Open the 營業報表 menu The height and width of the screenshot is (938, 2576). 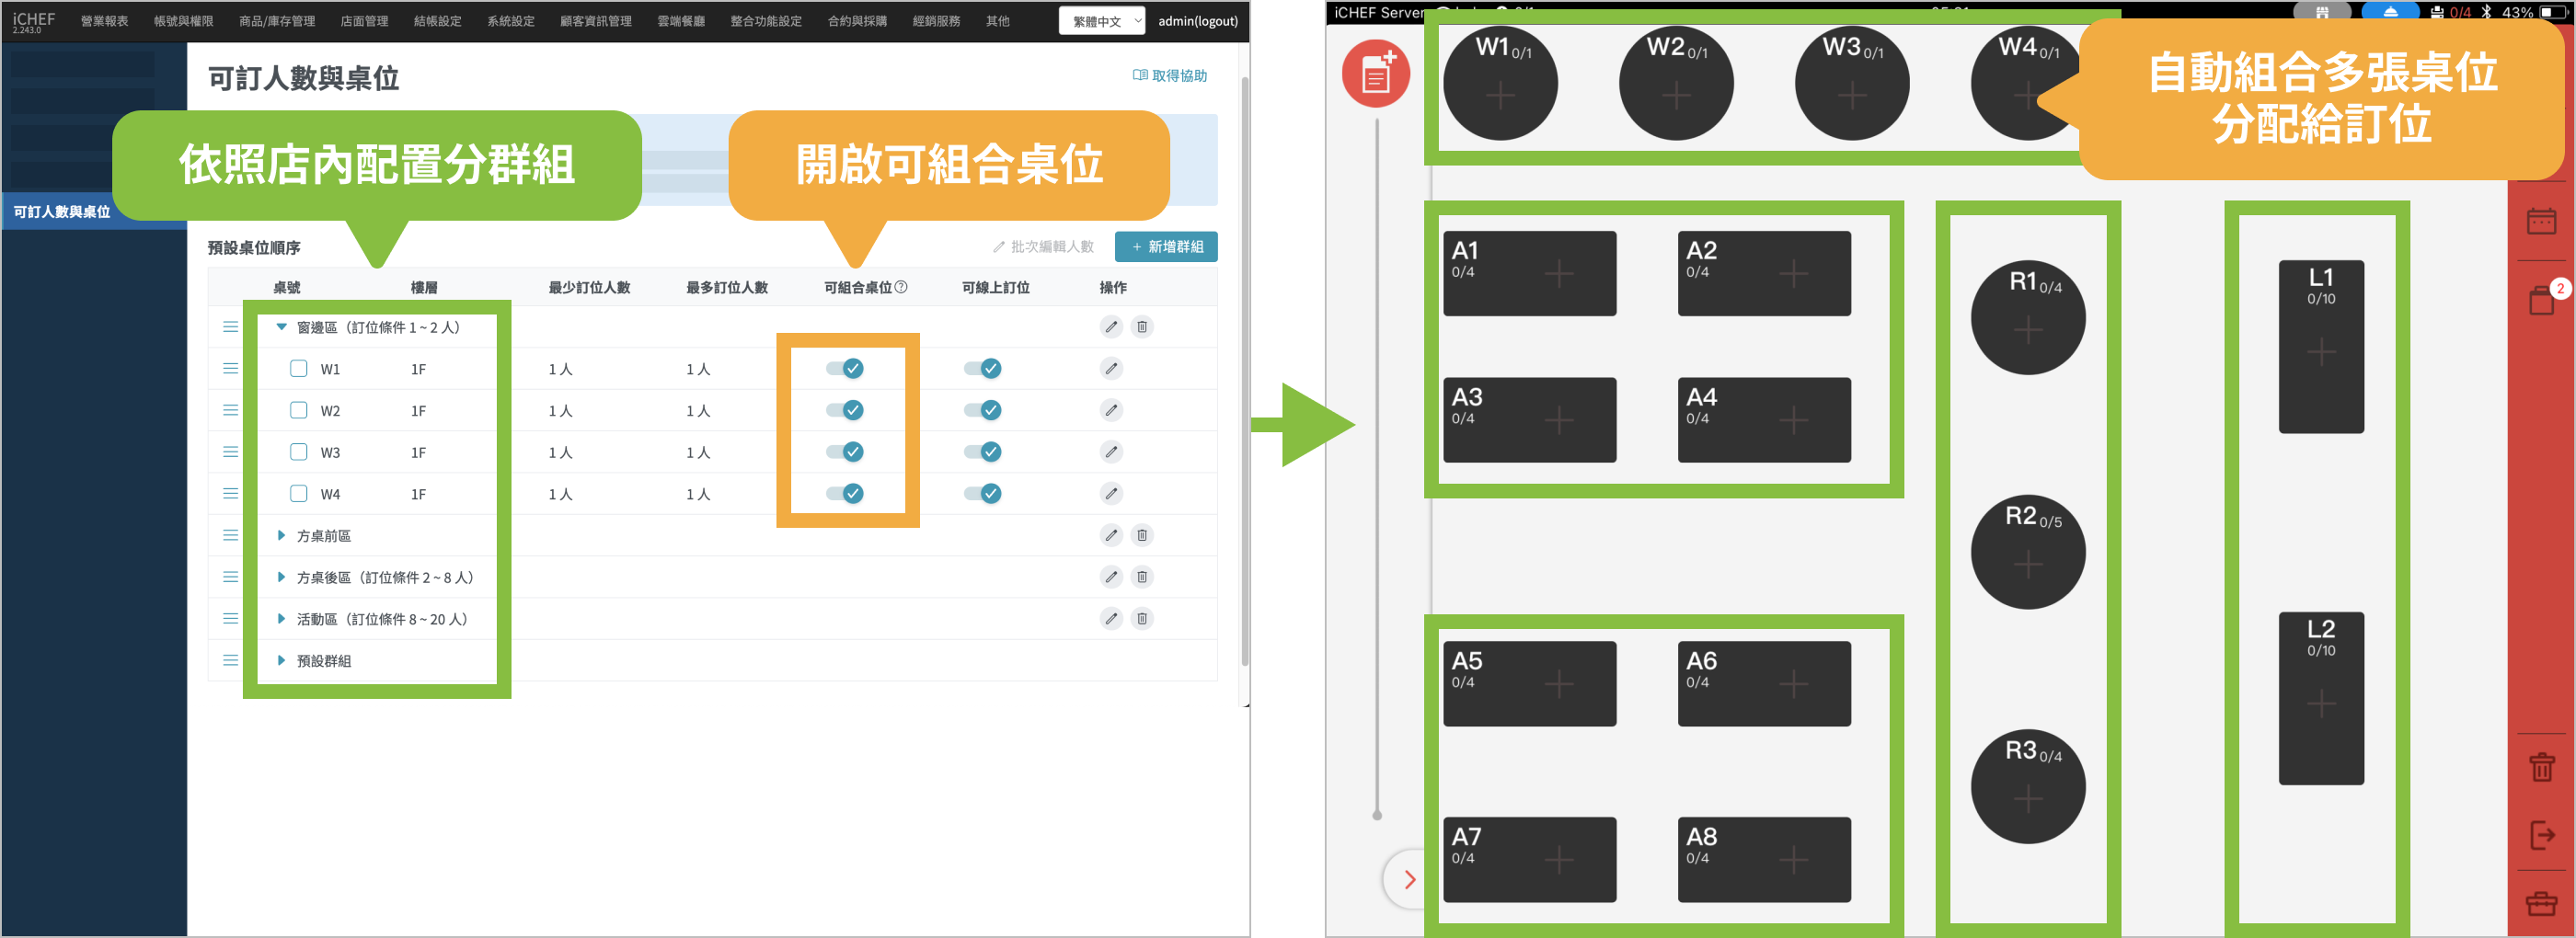point(104,21)
